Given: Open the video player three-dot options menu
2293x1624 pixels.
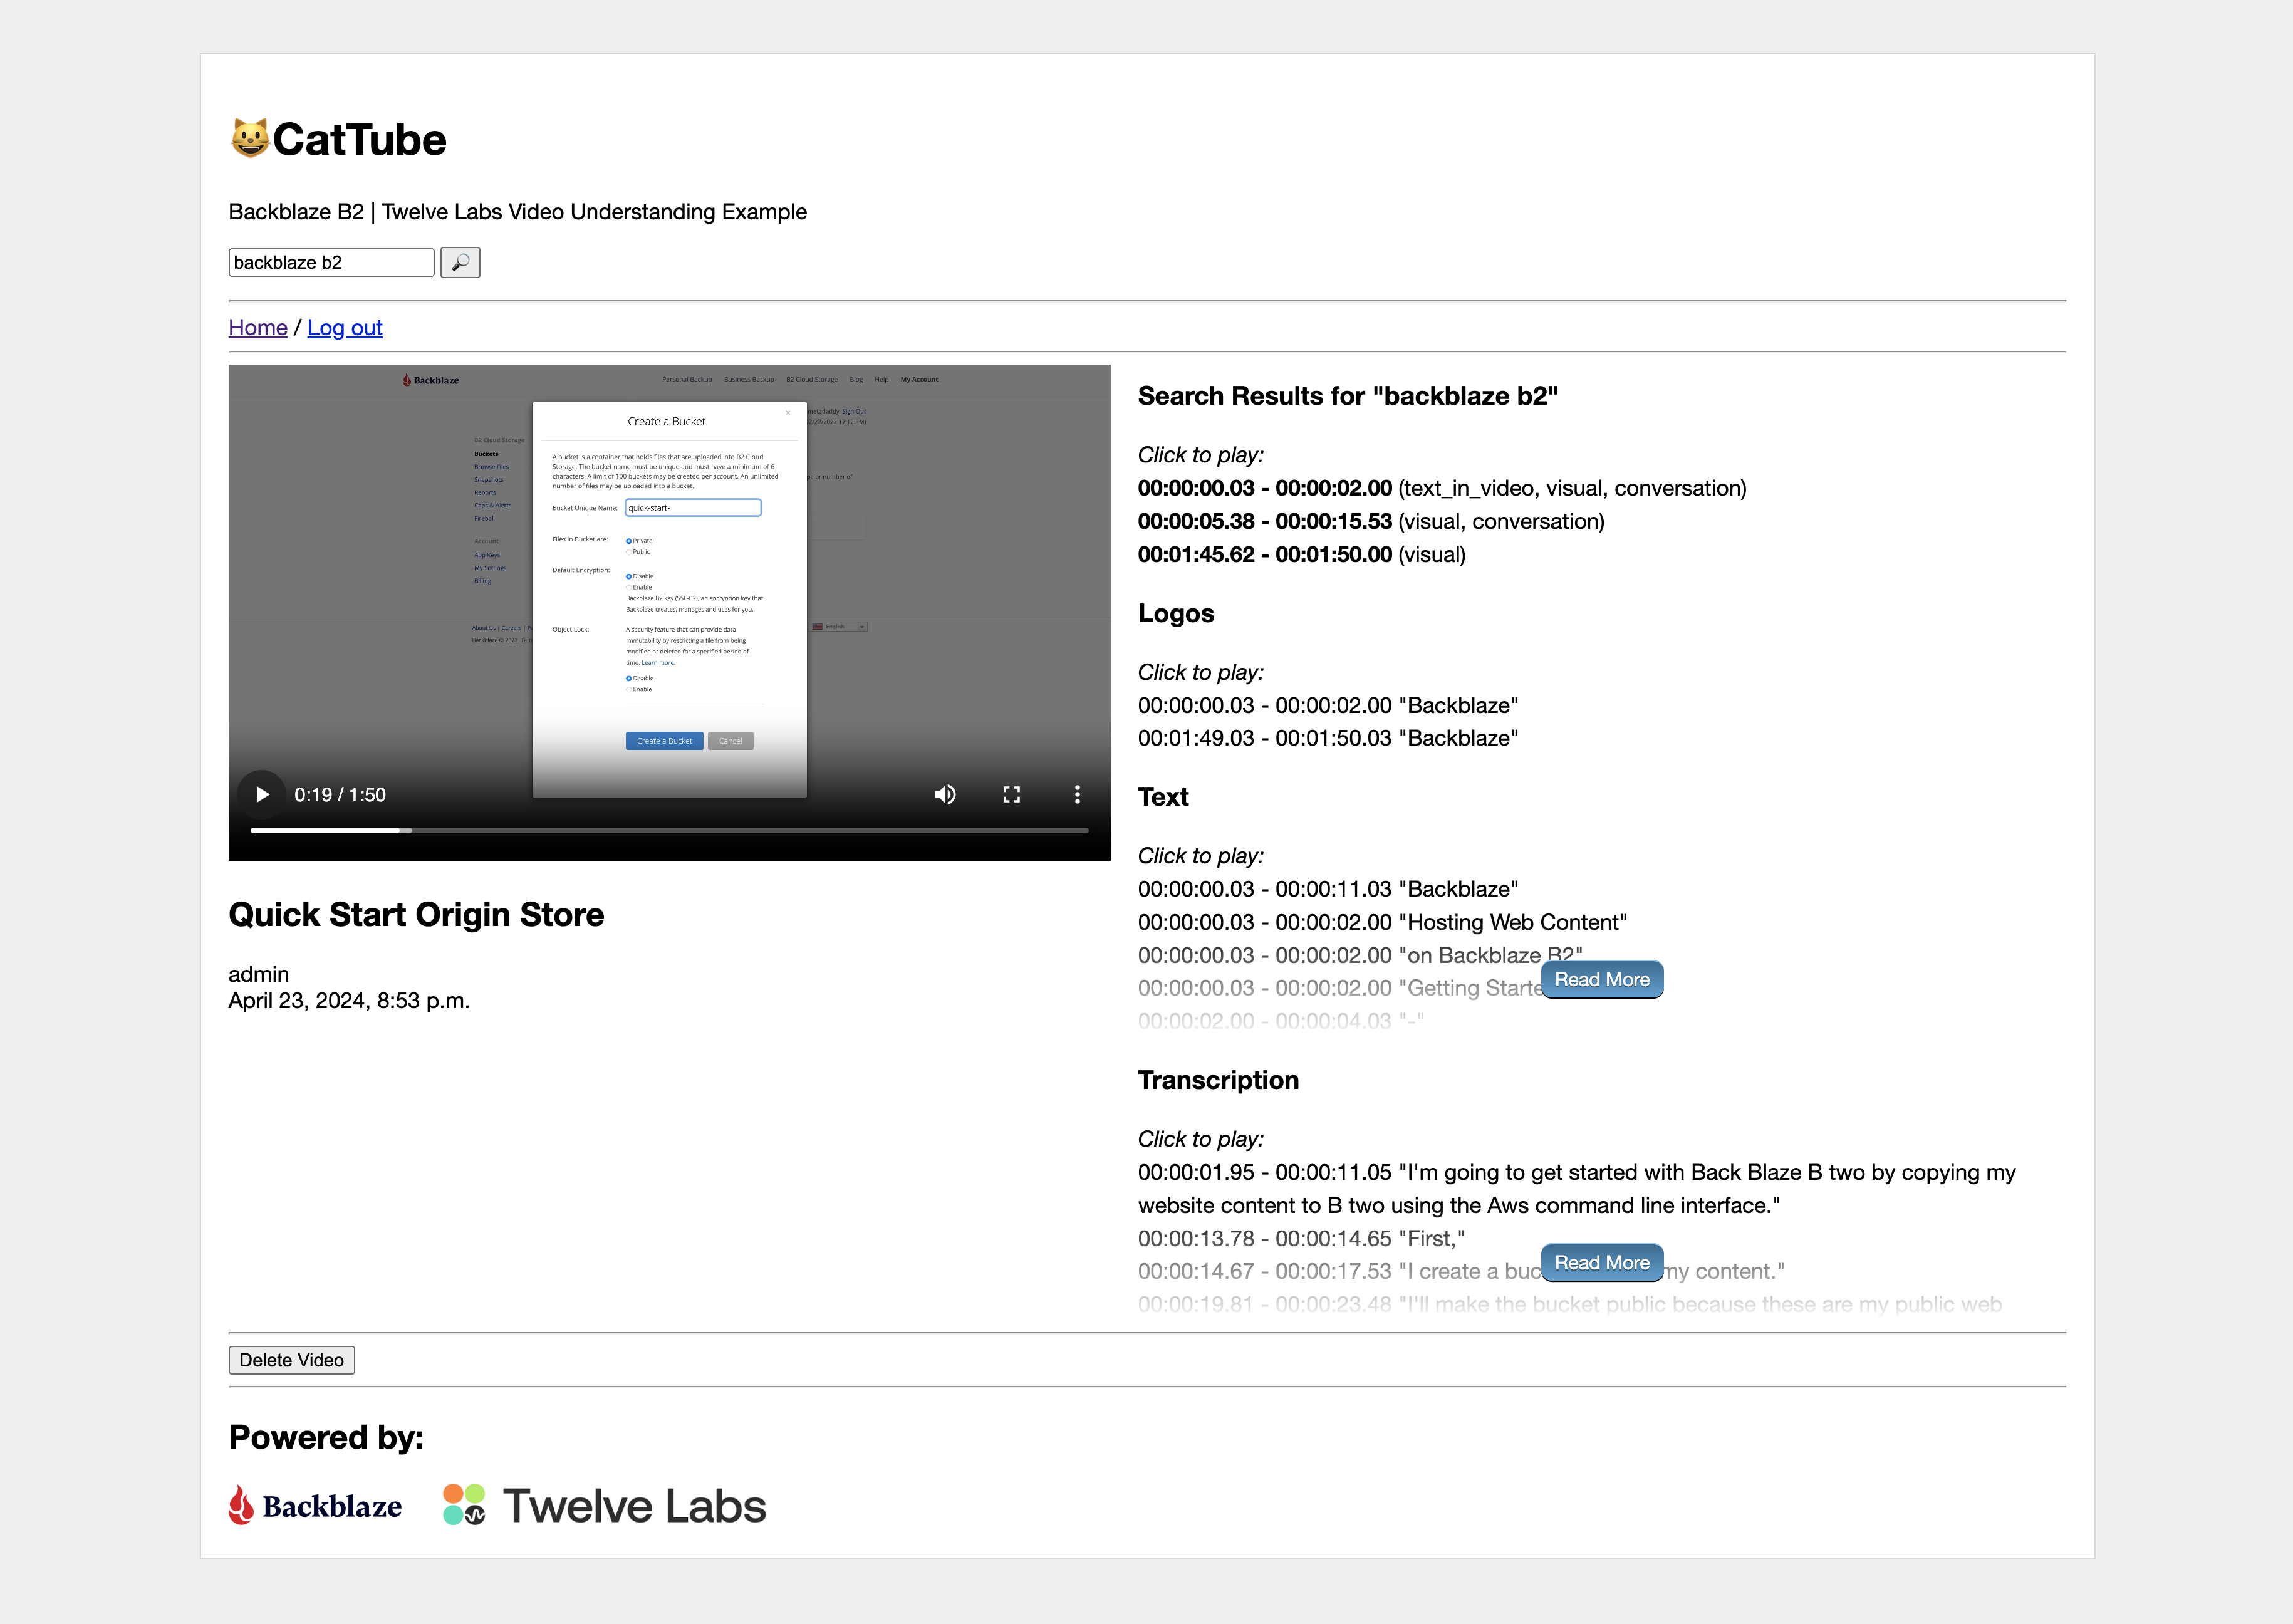Looking at the screenshot, I should (1077, 795).
